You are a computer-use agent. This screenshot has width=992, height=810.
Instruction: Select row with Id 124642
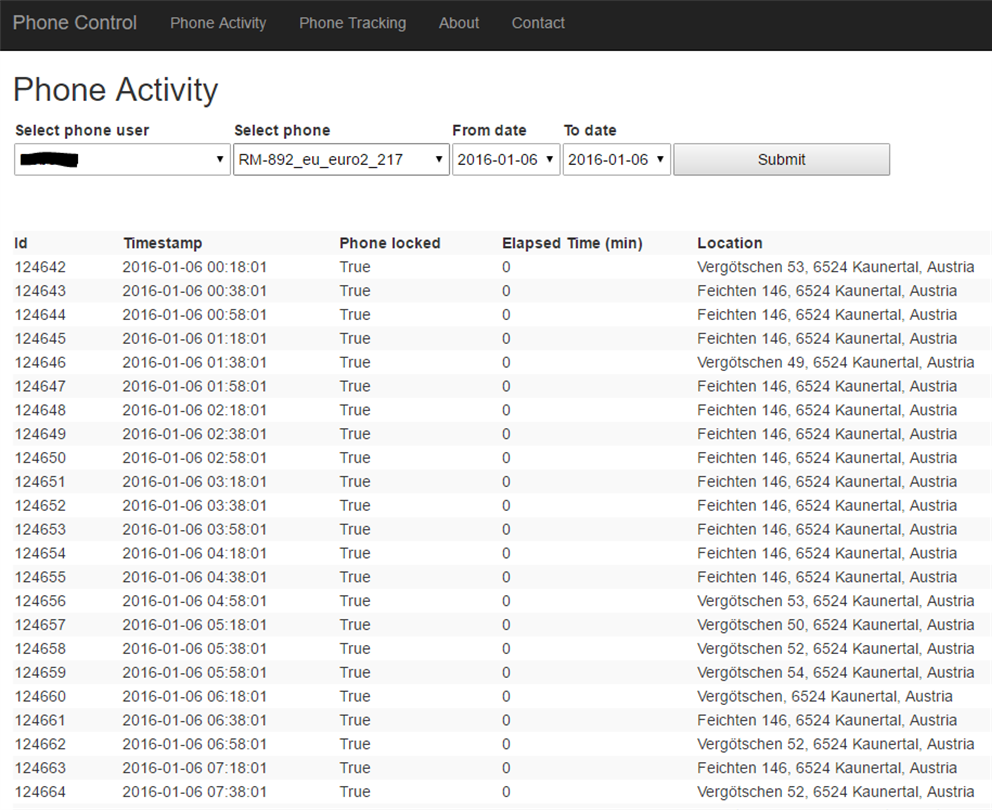41,267
